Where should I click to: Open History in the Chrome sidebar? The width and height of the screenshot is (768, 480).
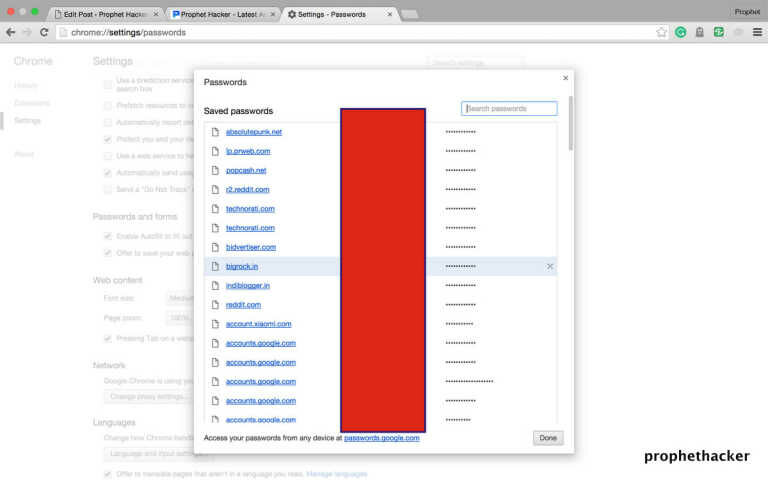[26, 86]
